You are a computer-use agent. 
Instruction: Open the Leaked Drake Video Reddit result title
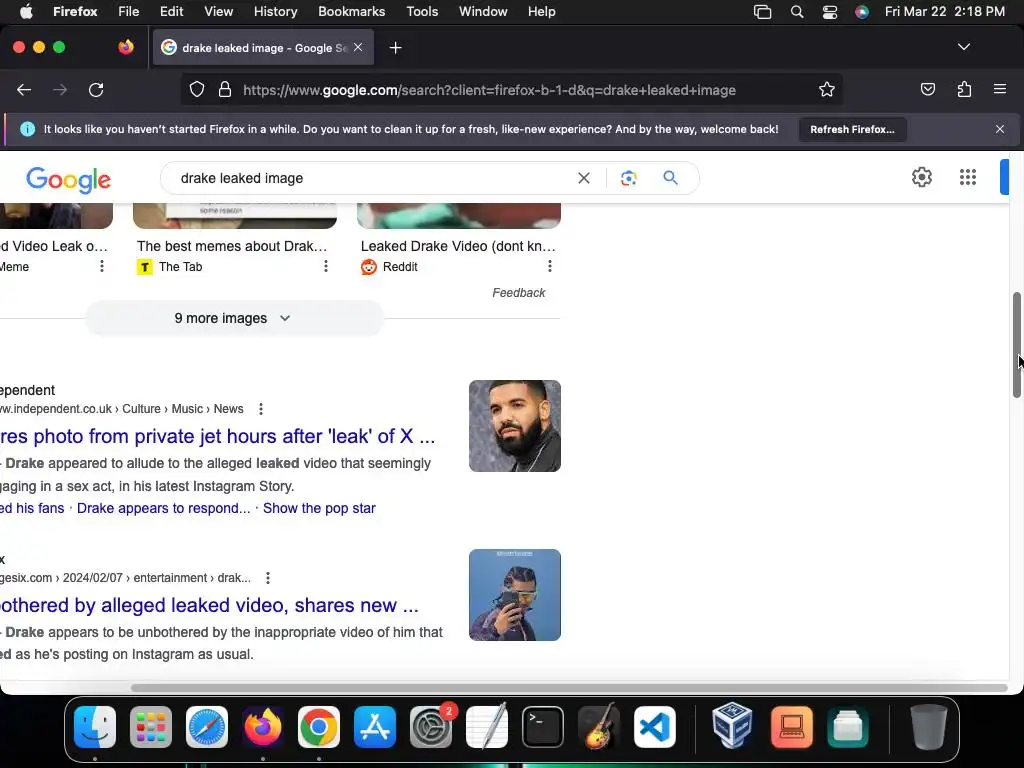coord(458,246)
